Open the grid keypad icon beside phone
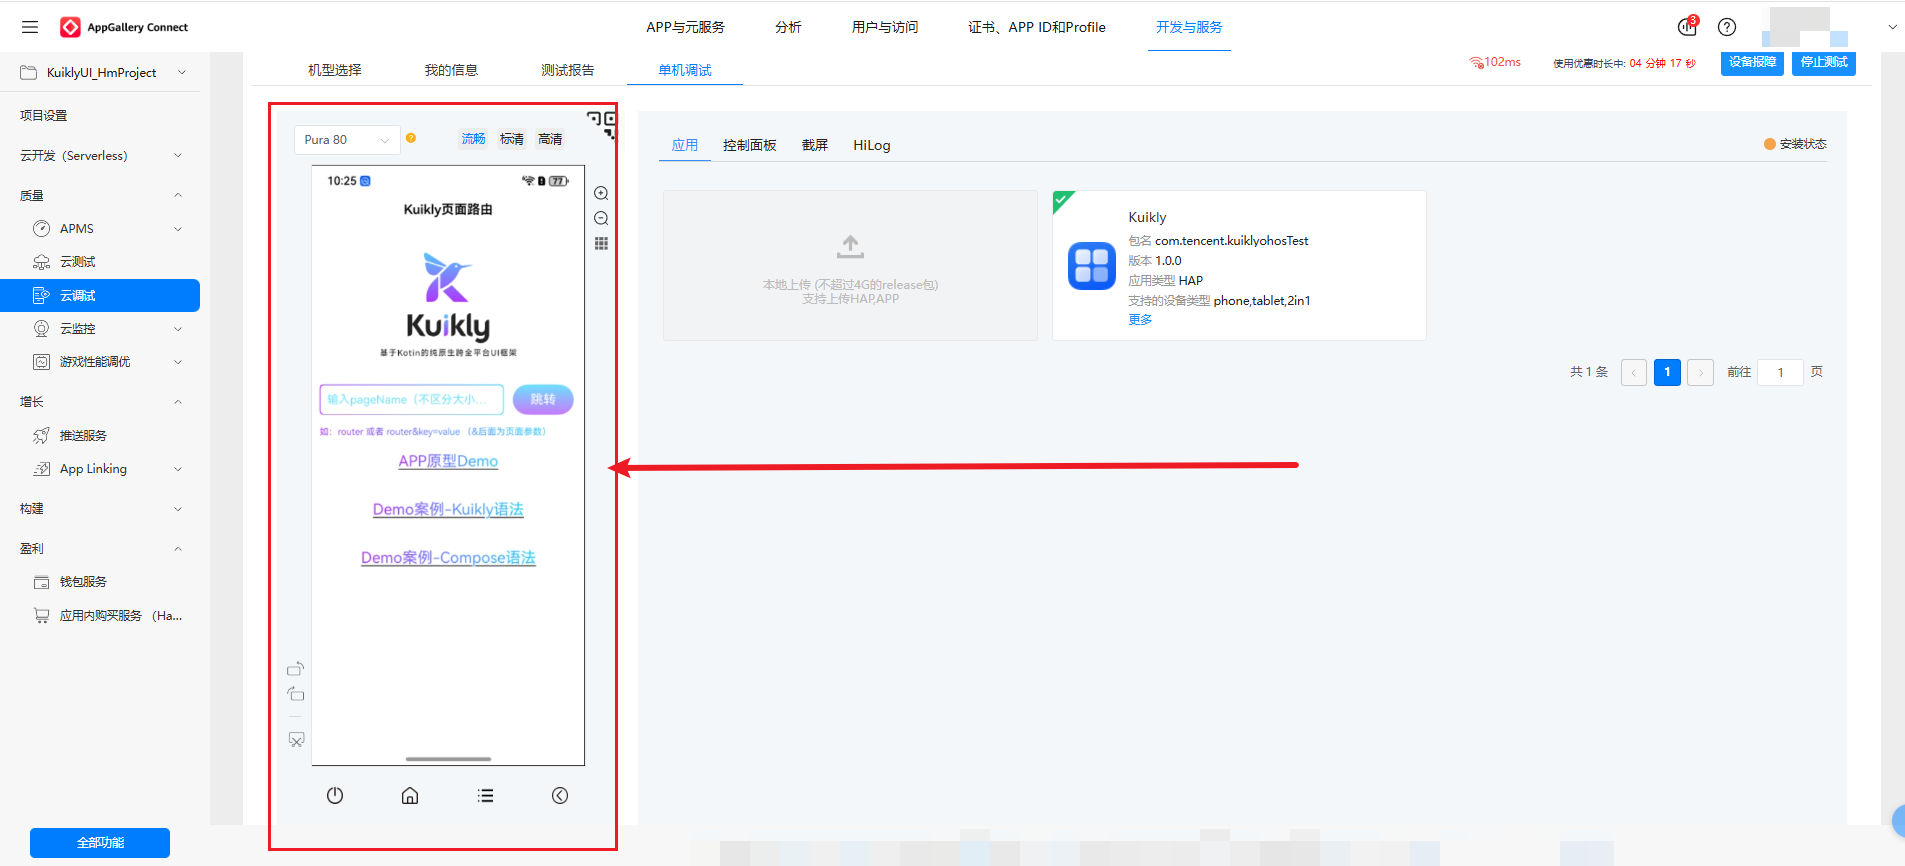This screenshot has height=866, width=1905. pyautogui.click(x=601, y=243)
